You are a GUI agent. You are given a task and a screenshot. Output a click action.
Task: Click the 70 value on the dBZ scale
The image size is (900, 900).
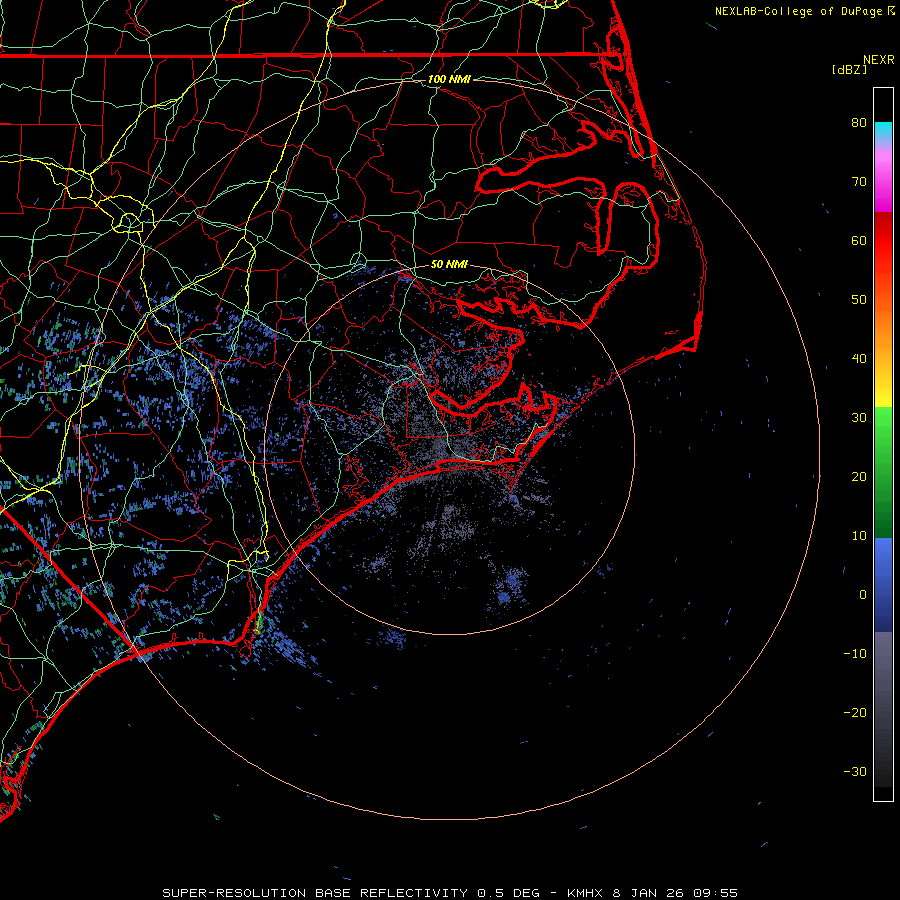coord(859,181)
